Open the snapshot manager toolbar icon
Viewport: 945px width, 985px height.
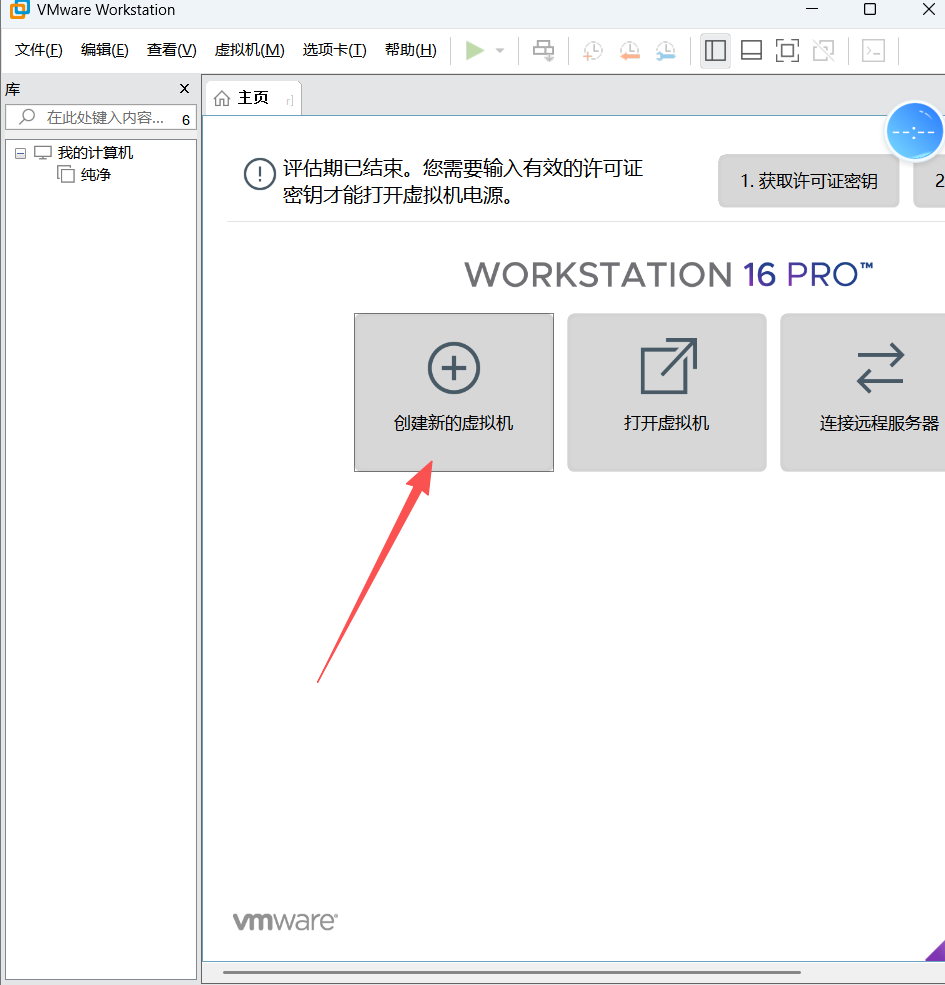click(x=665, y=50)
